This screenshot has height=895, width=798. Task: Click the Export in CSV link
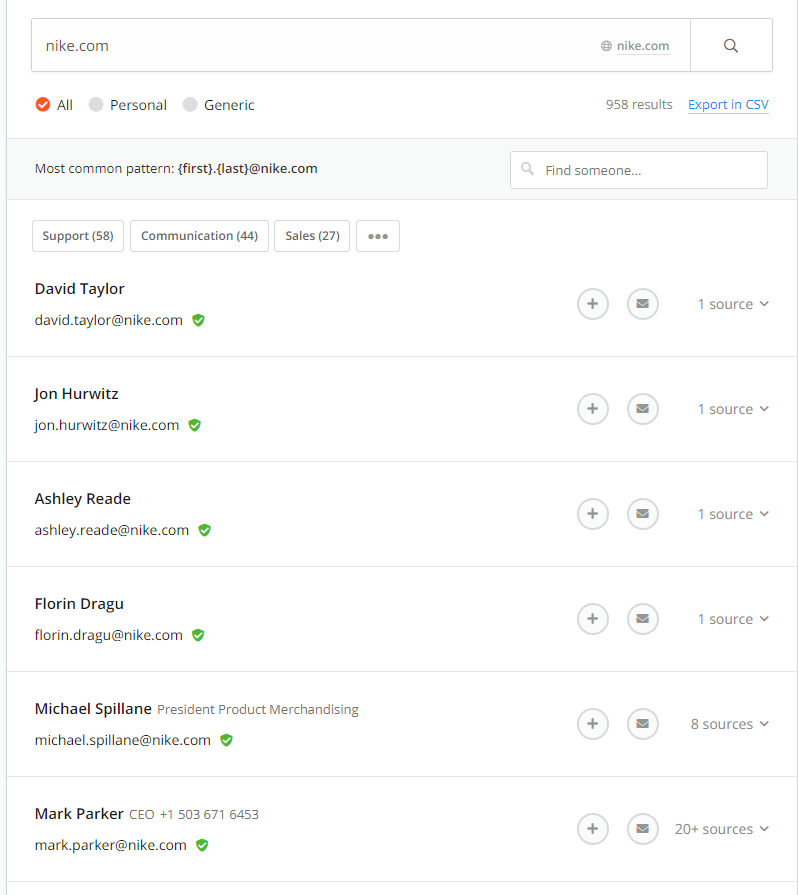point(728,105)
